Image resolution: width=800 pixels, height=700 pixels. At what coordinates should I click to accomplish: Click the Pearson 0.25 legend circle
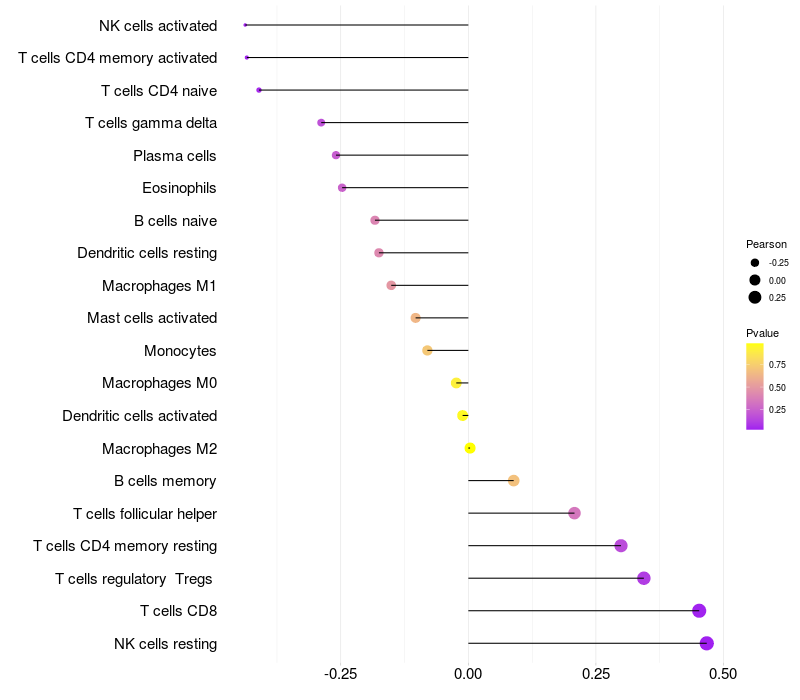pos(755,297)
